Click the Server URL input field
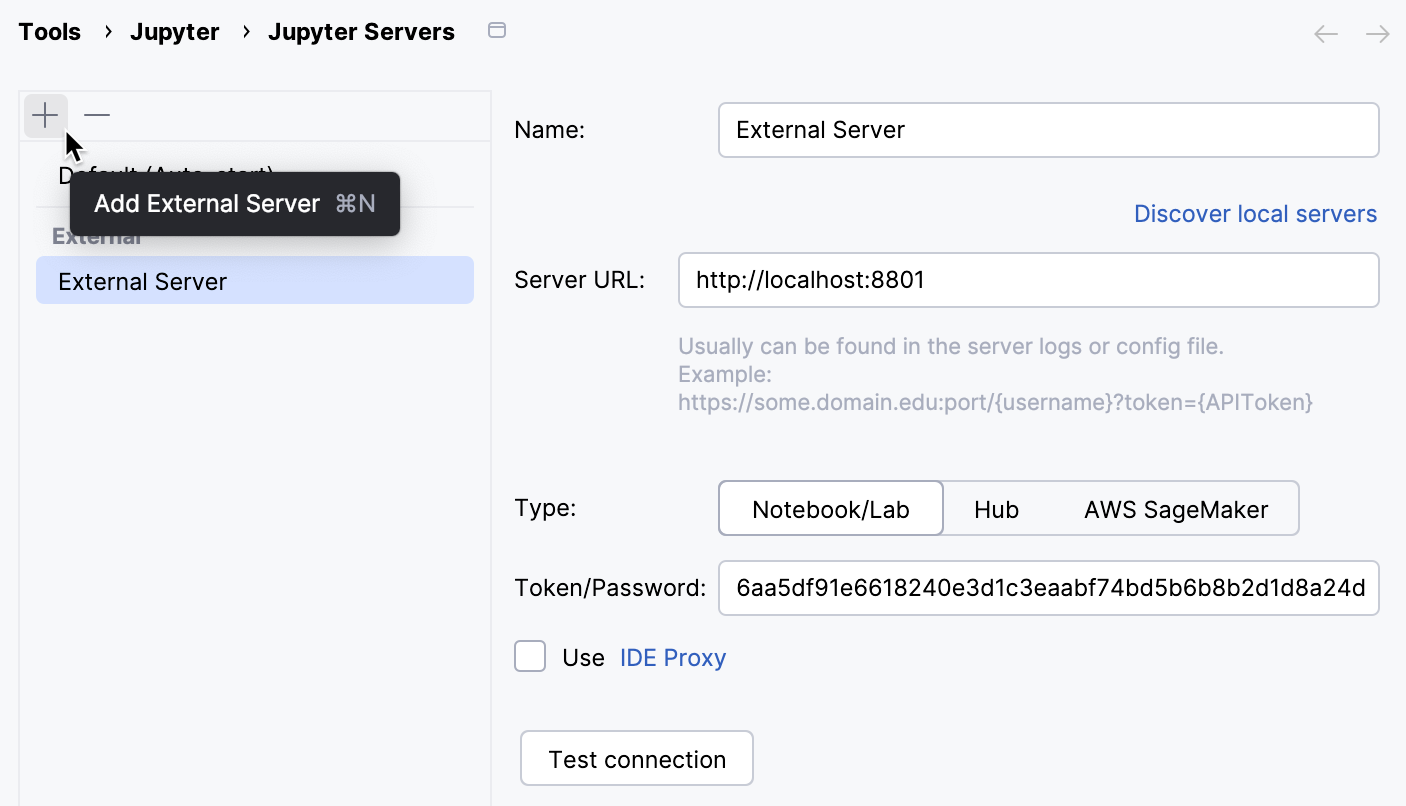 tap(1028, 280)
